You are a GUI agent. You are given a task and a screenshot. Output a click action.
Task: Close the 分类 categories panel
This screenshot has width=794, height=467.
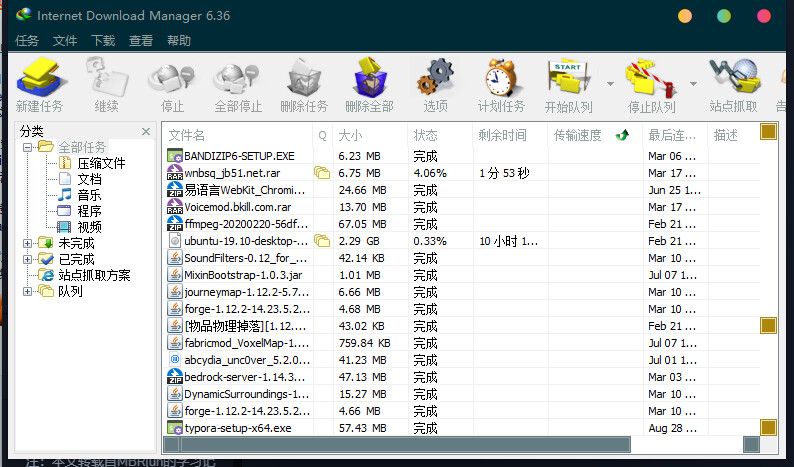point(146,131)
